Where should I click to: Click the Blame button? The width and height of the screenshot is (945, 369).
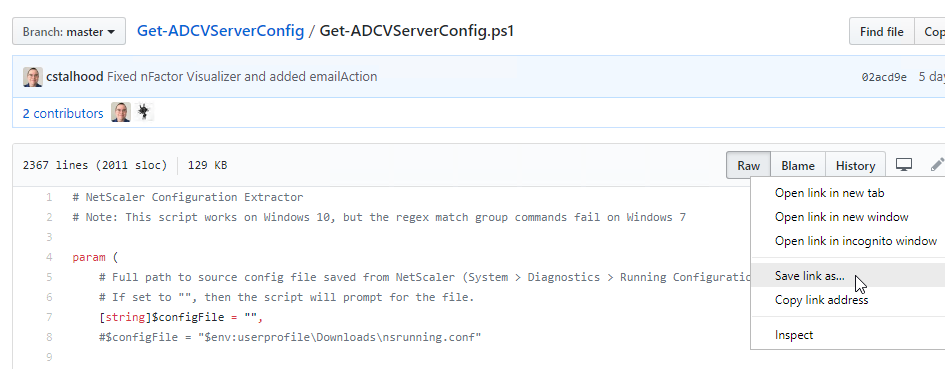[798, 165]
